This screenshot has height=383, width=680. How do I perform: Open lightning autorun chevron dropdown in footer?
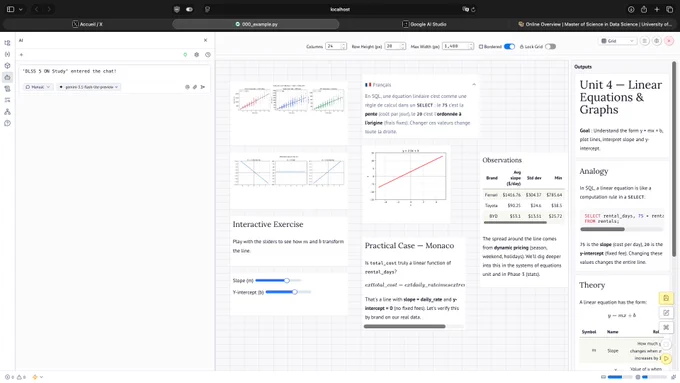tap(42, 377)
